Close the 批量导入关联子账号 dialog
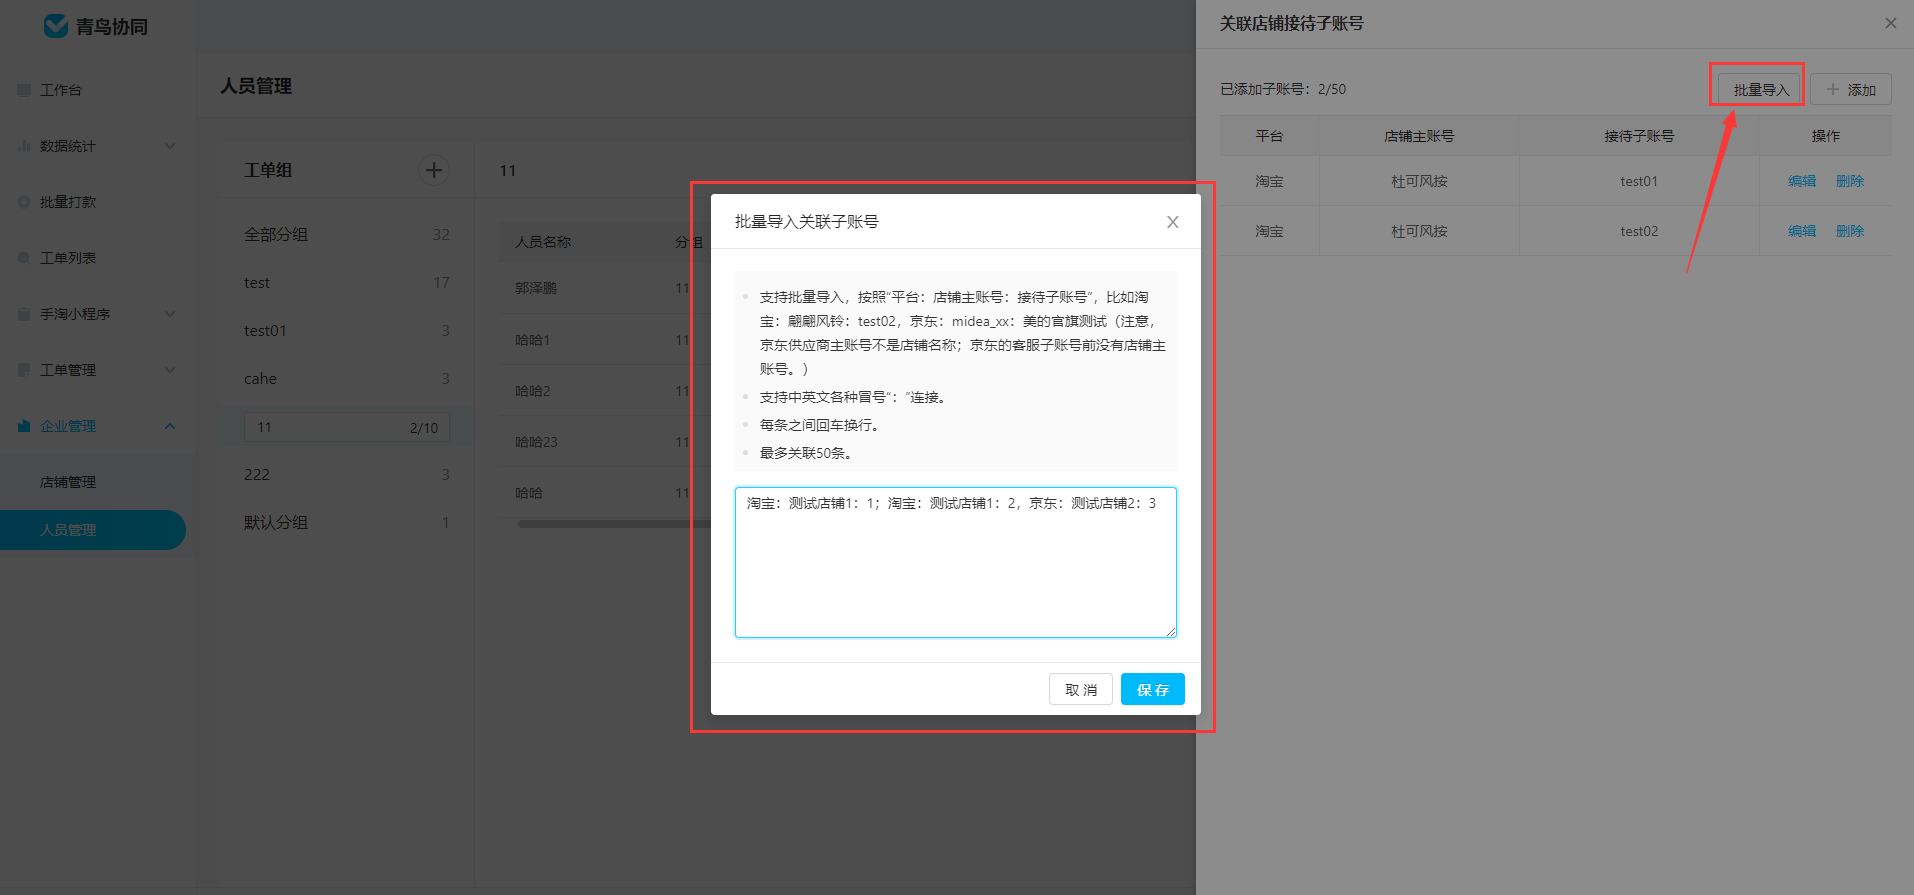The image size is (1914, 895). 1173,222
